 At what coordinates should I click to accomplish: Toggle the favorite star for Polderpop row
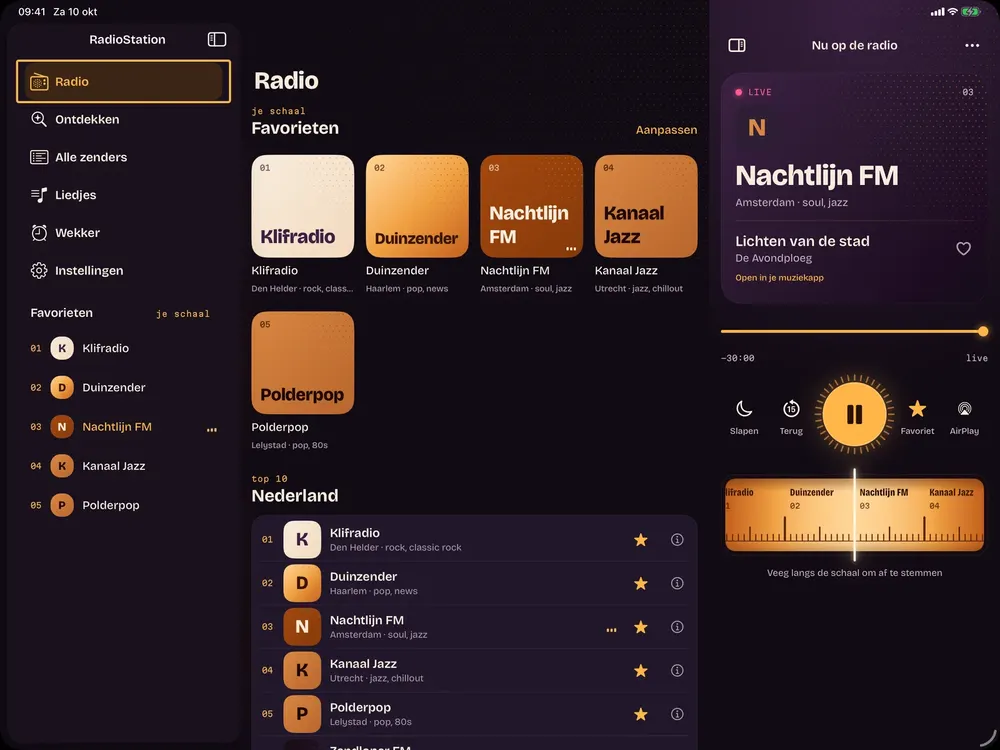(640, 714)
